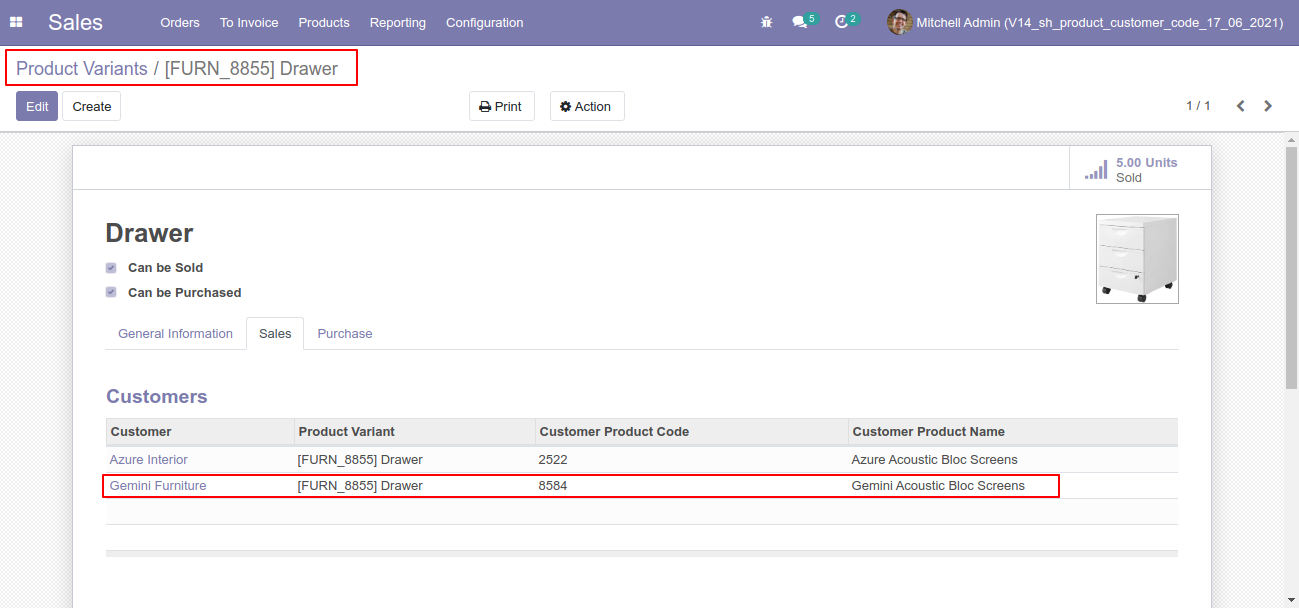Open 5.00 Units Sold stat button
Screen dimensions: 1299x608
(x=1140, y=169)
